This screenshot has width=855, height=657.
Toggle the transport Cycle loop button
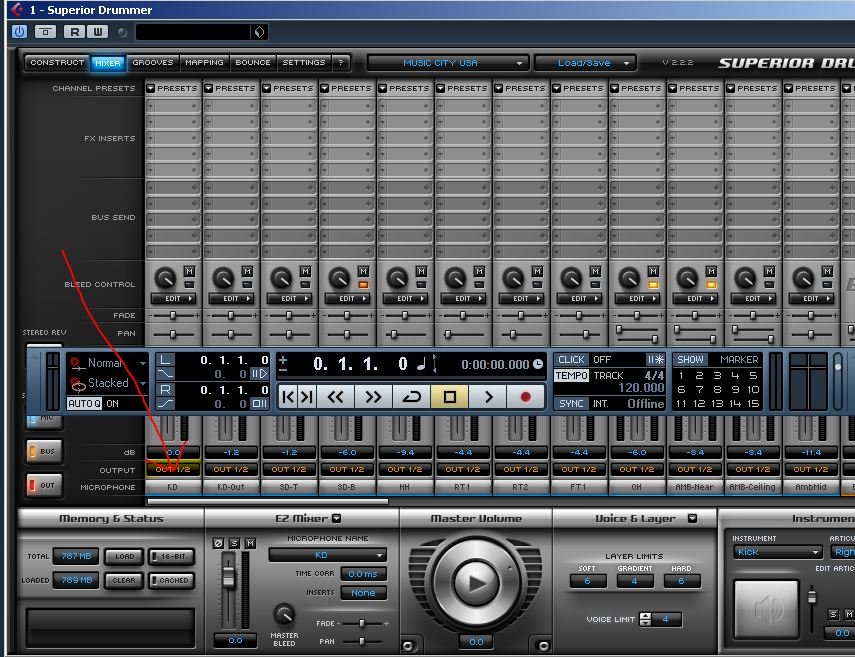coord(411,397)
